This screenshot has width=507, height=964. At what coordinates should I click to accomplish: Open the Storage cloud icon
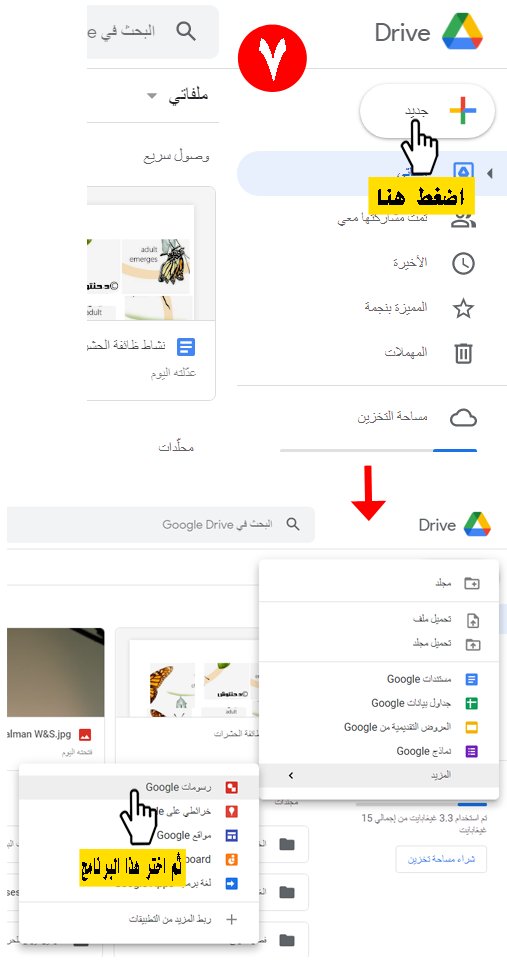[x=463, y=418]
